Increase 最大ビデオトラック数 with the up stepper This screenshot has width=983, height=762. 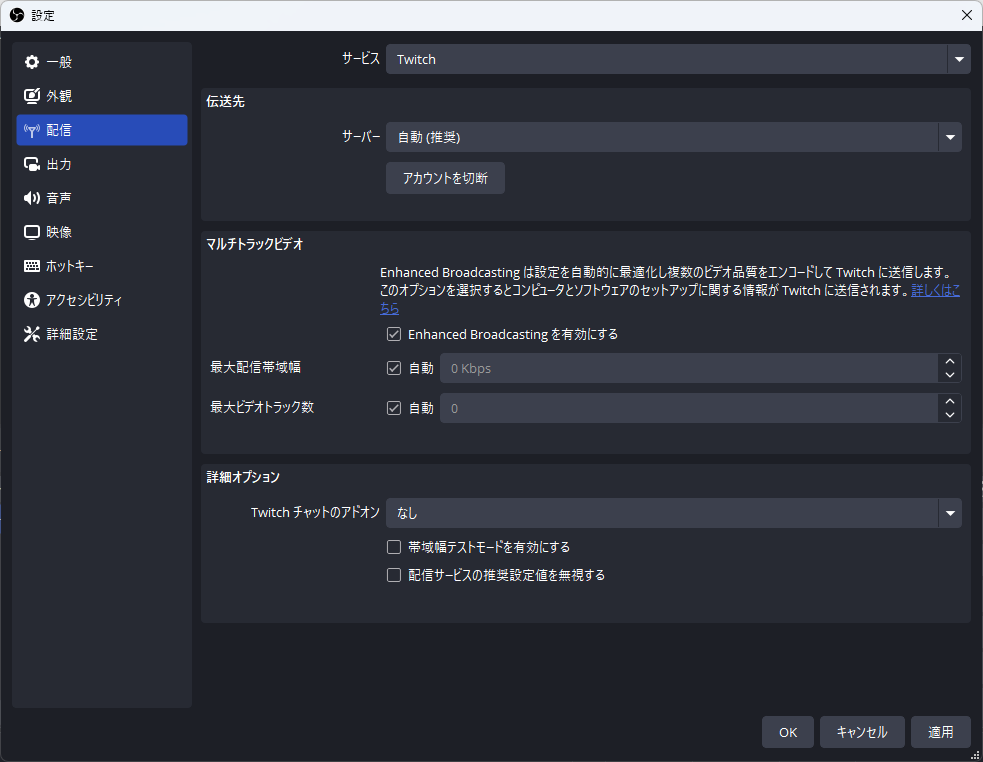pos(950,401)
